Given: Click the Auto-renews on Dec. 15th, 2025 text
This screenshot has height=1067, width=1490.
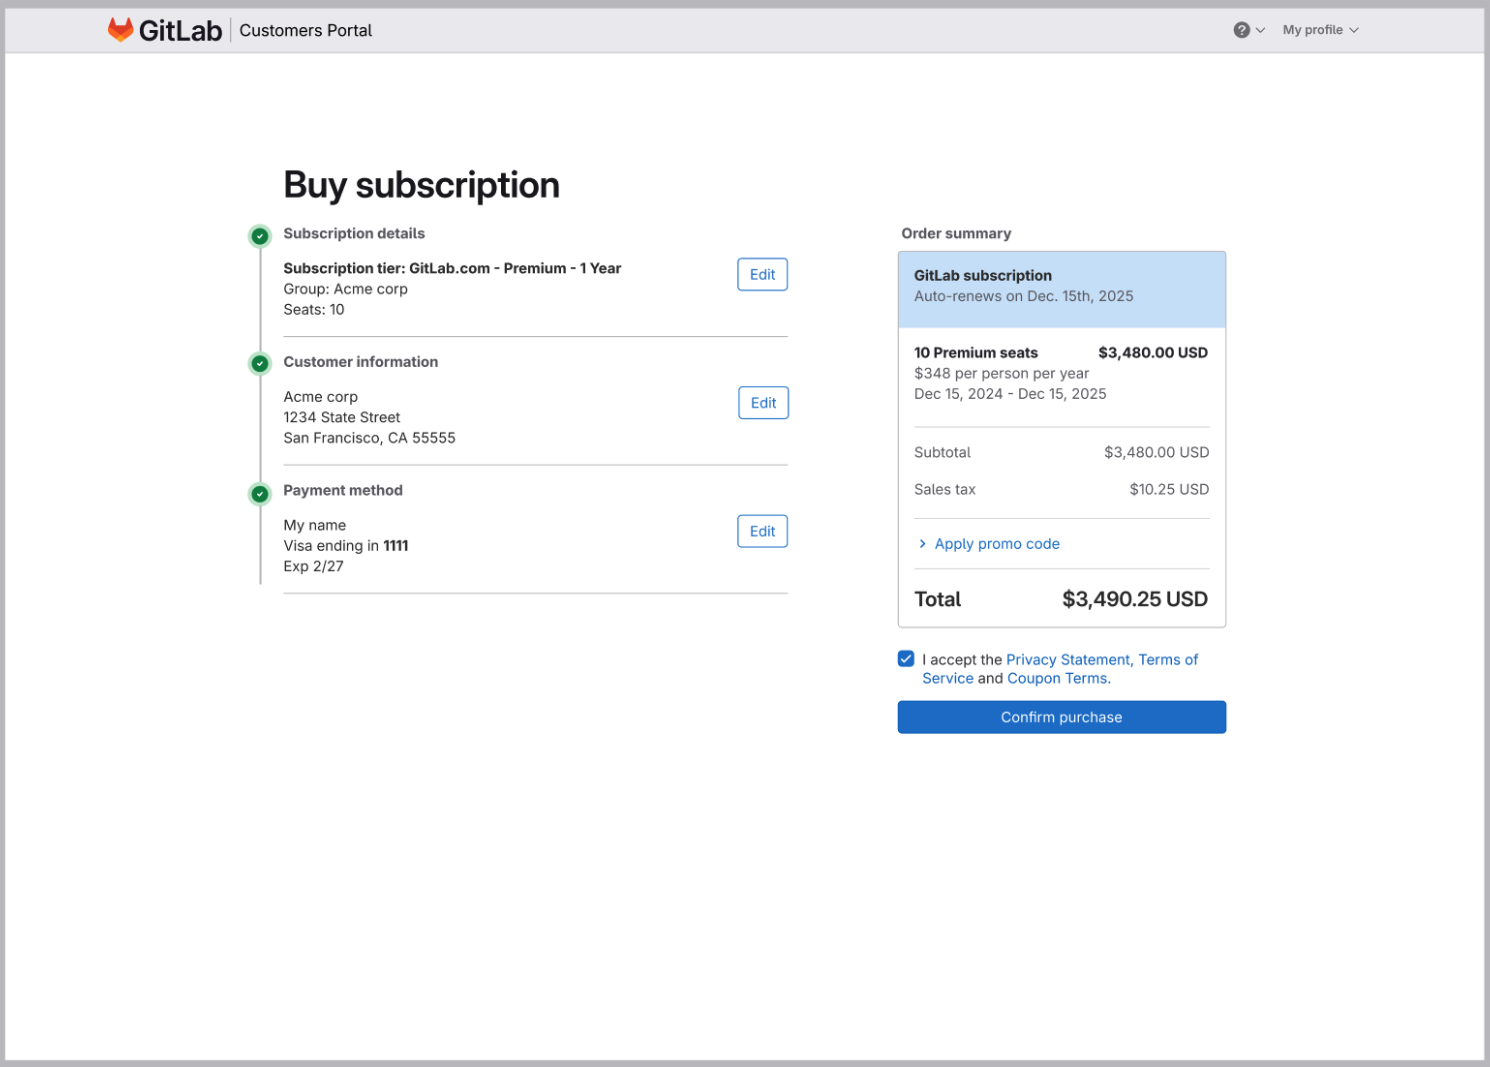Looking at the screenshot, I should pyautogui.click(x=1024, y=296).
